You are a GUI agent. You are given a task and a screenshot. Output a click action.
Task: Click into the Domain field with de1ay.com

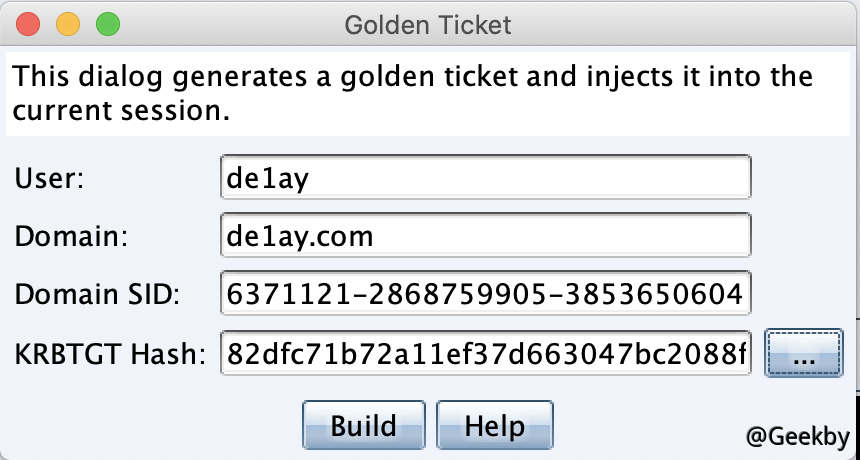[485, 236]
